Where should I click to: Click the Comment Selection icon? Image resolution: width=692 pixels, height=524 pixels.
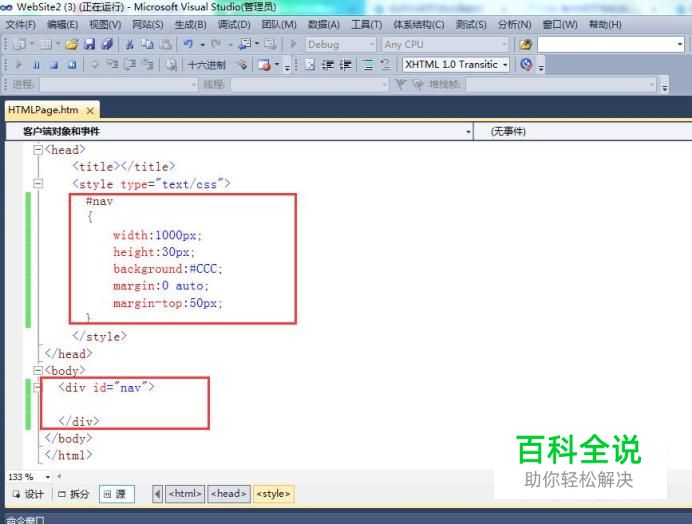coord(367,65)
